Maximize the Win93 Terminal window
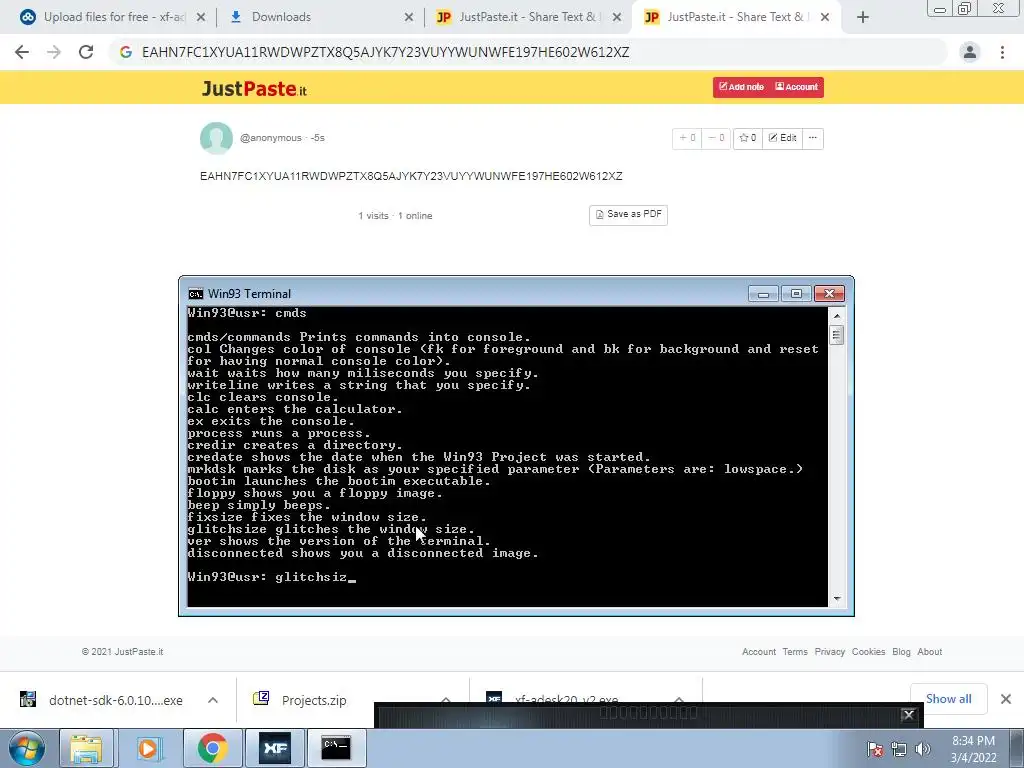This screenshot has width=1024, height=768. point(796,294)
